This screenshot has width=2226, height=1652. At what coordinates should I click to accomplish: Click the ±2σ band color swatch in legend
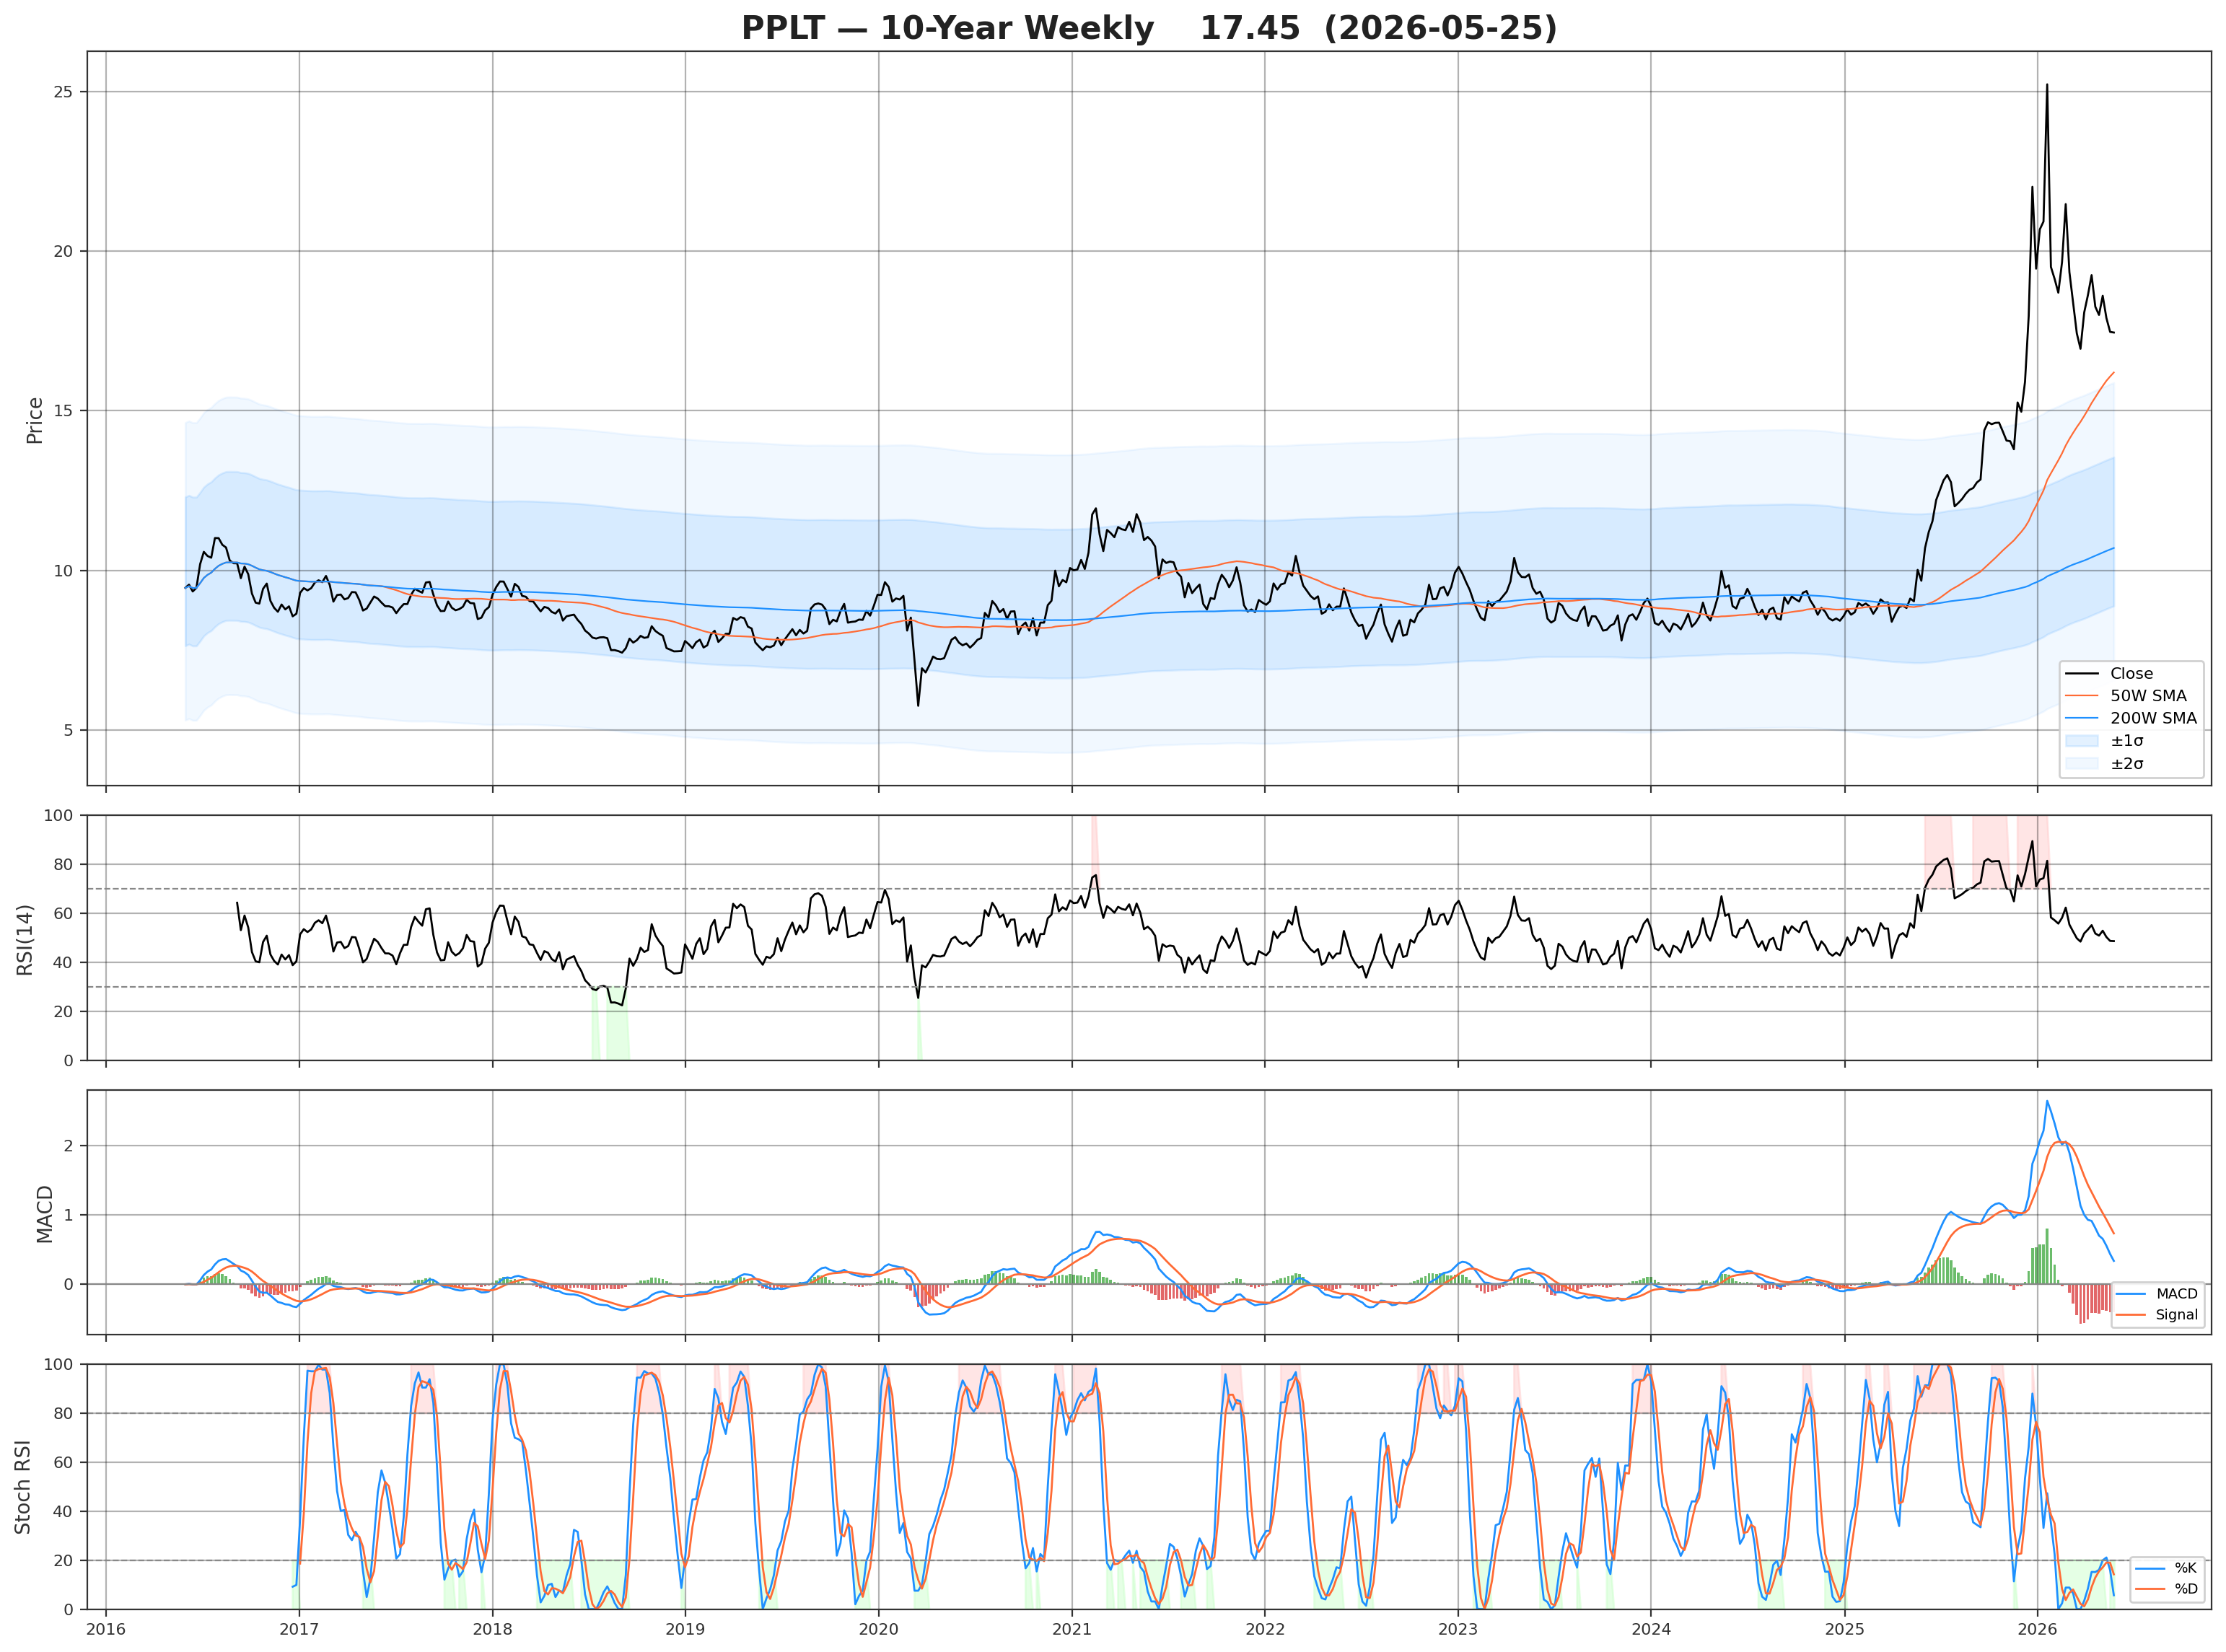point(2081,764)
